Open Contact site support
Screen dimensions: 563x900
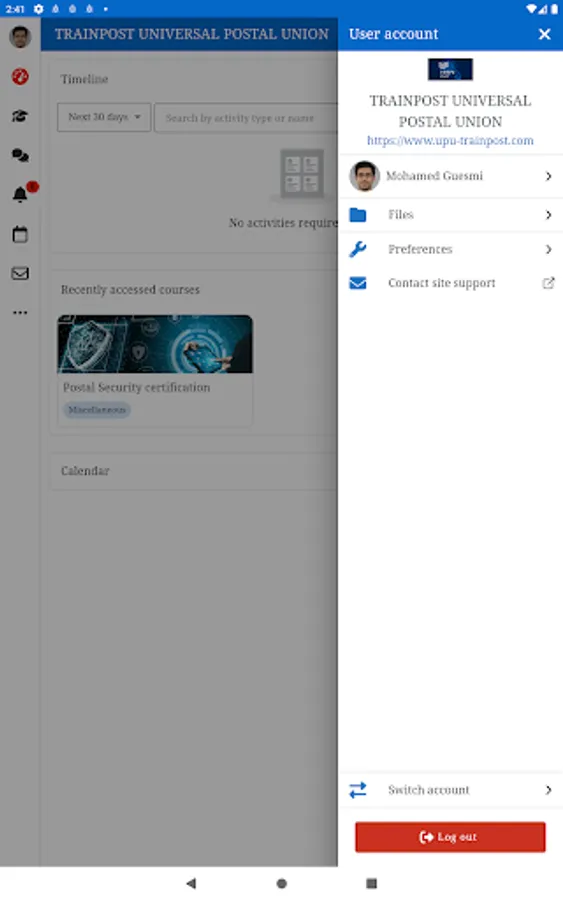click(451, 283)
